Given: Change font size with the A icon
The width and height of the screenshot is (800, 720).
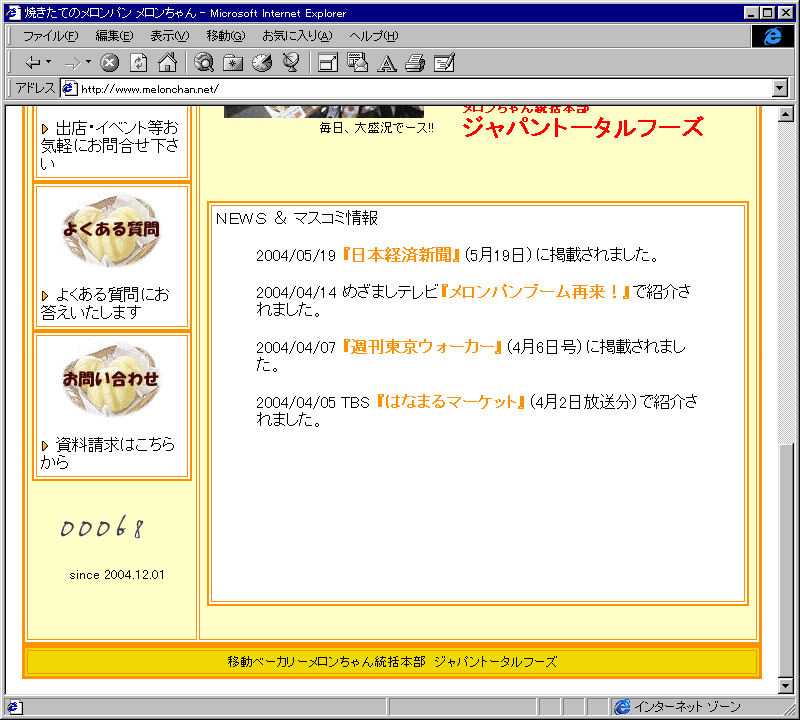Looking at the screenshot, I should coord(387,63).
